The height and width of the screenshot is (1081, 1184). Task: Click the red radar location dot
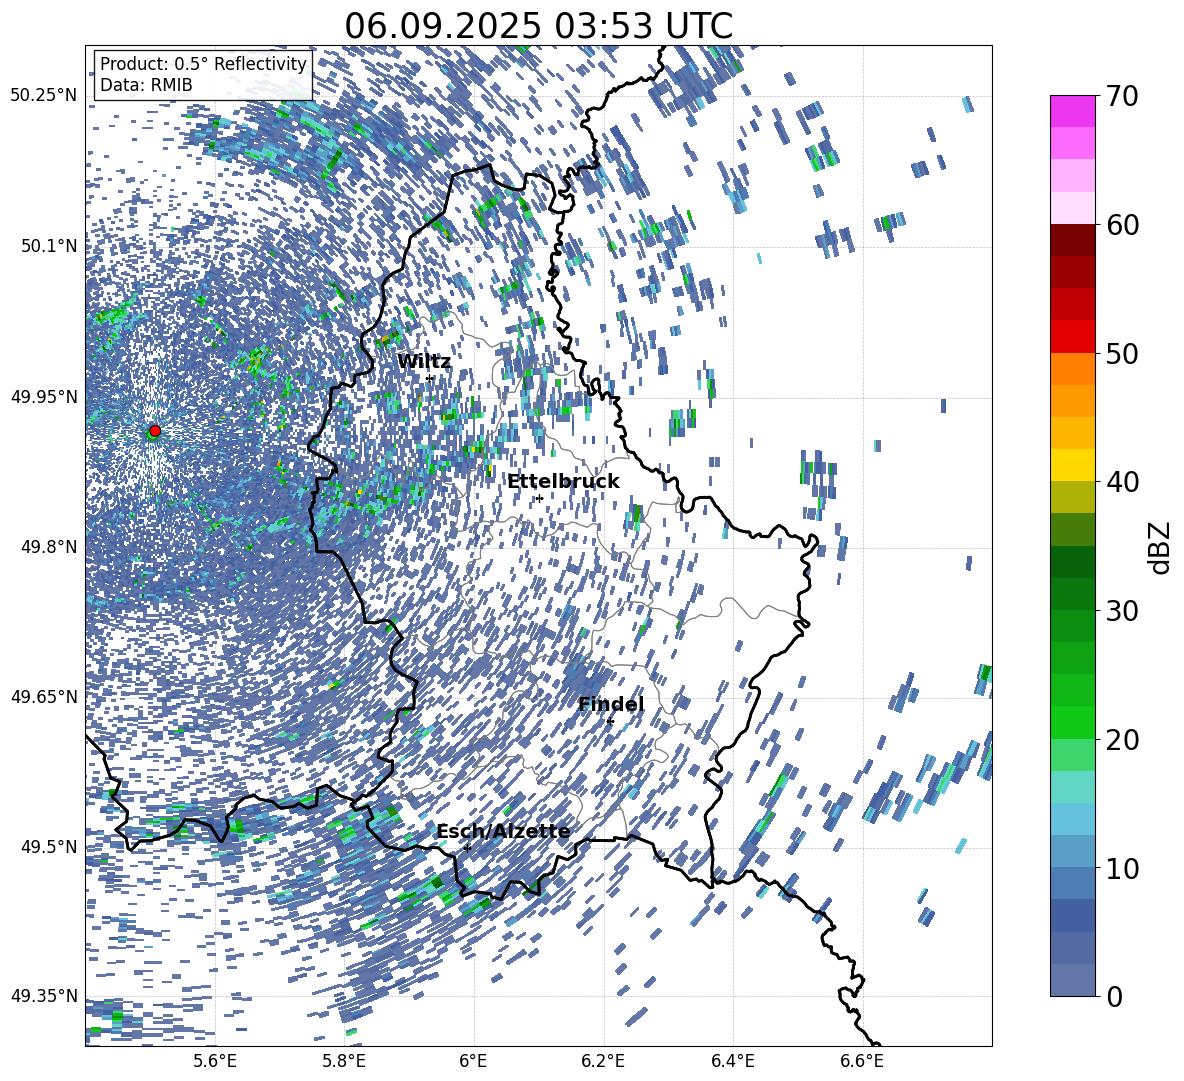coord(155,430)
